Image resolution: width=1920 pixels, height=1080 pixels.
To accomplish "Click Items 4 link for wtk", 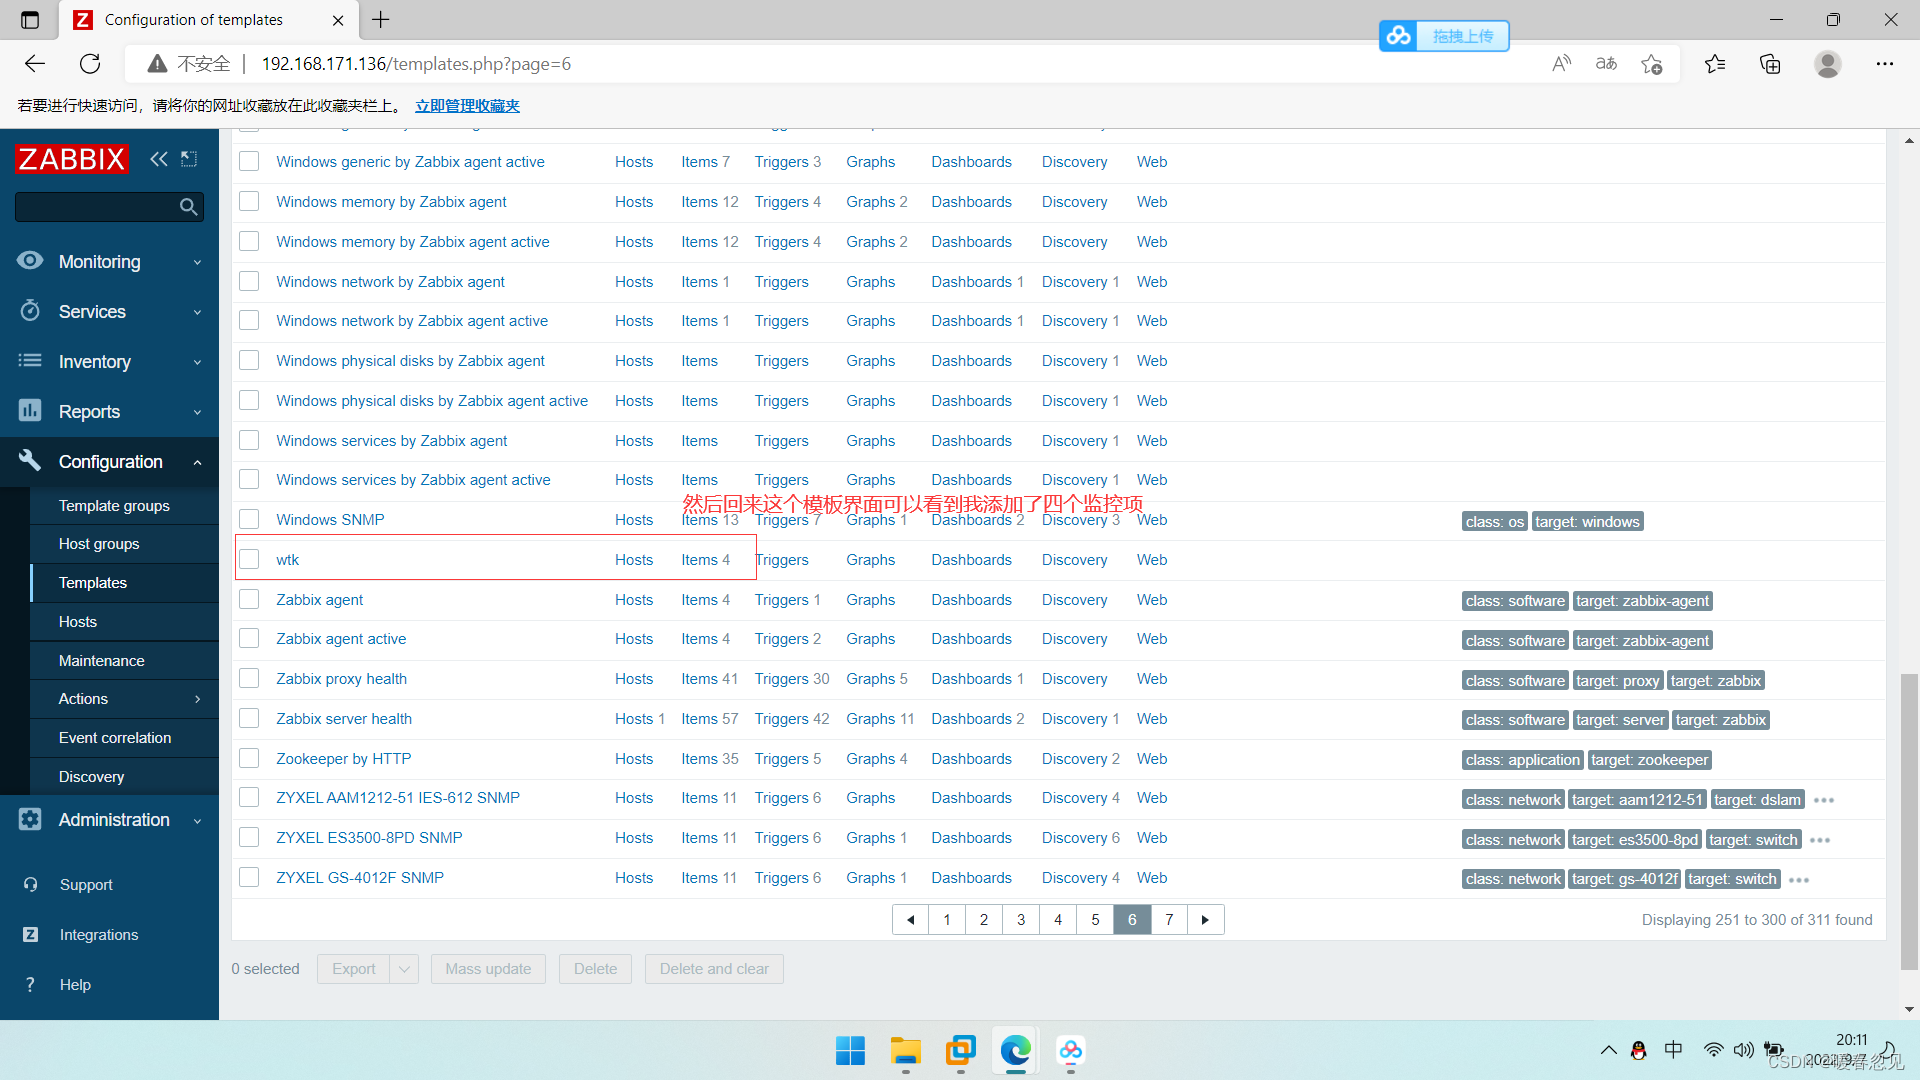I will 705,559.
